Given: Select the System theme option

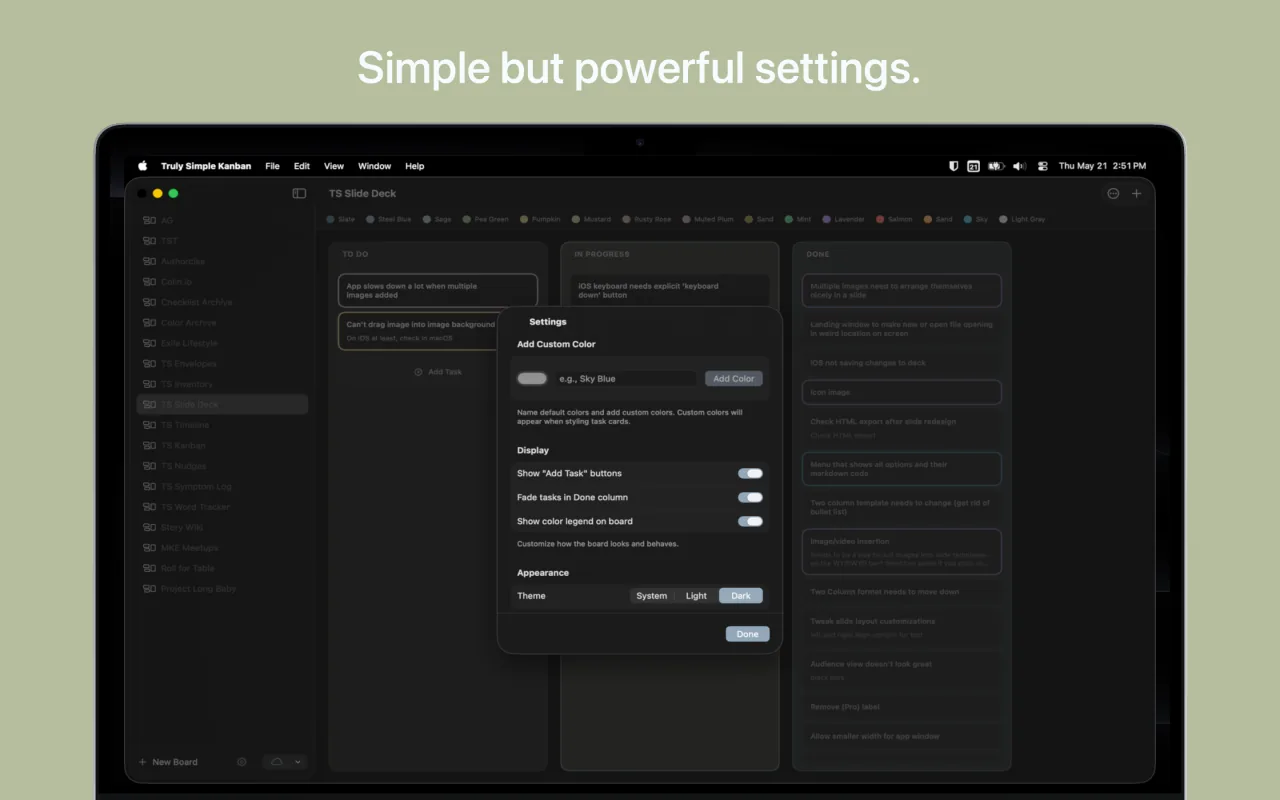Looking at the screenshot, I should (x=652, y=596).
